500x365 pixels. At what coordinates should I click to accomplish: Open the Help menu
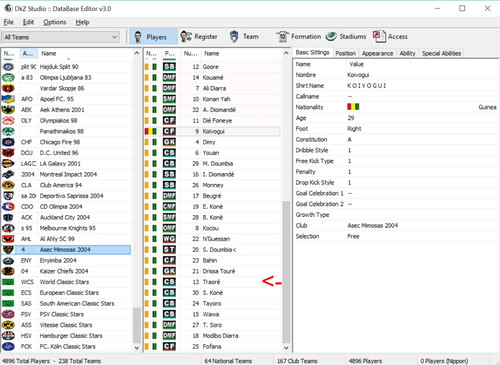(82, 22)
